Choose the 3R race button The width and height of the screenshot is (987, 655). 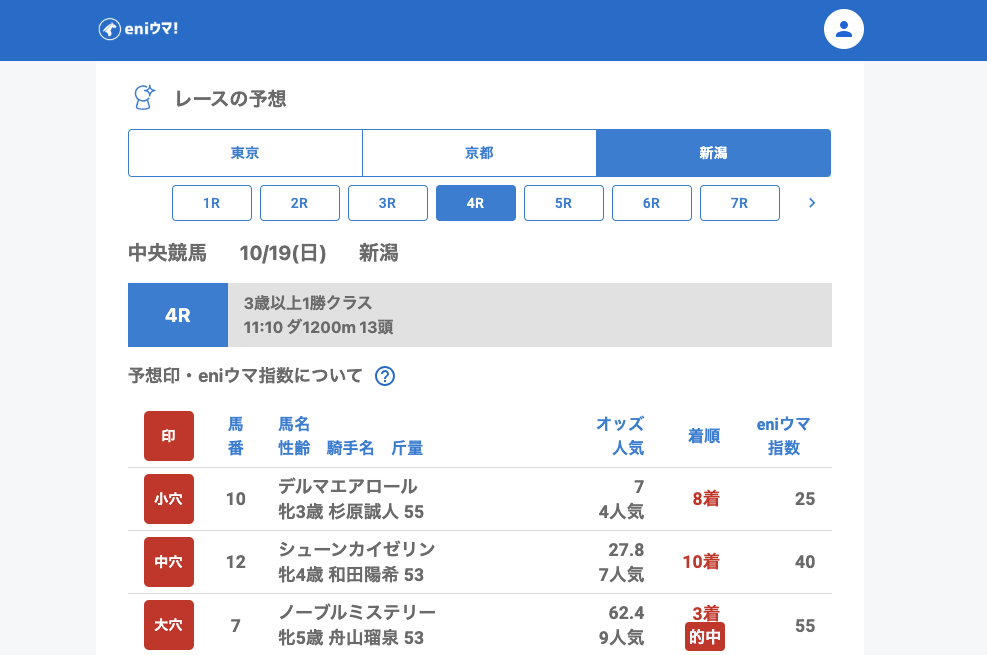click(388, 203)
